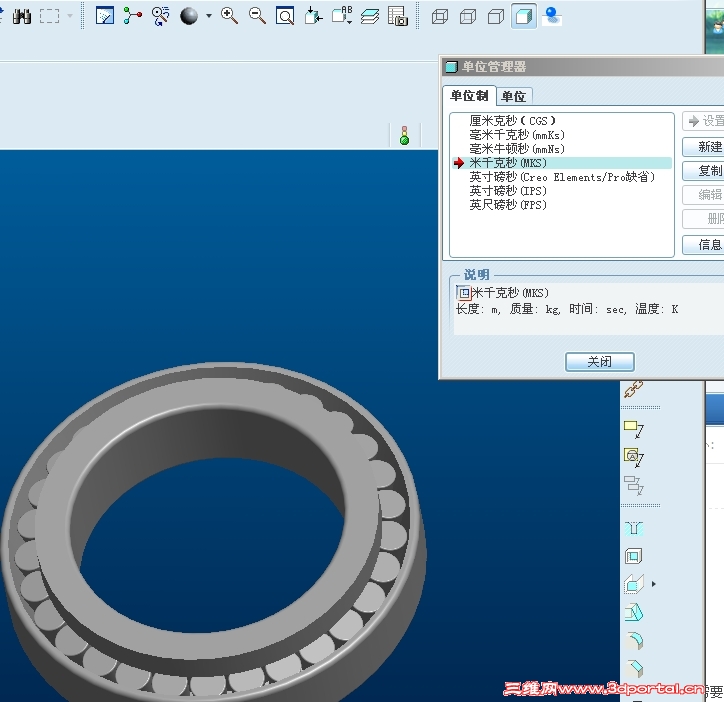Switch to the 单位 tab
The height and width of the screenshot is (702, 724).
point(513,96)
